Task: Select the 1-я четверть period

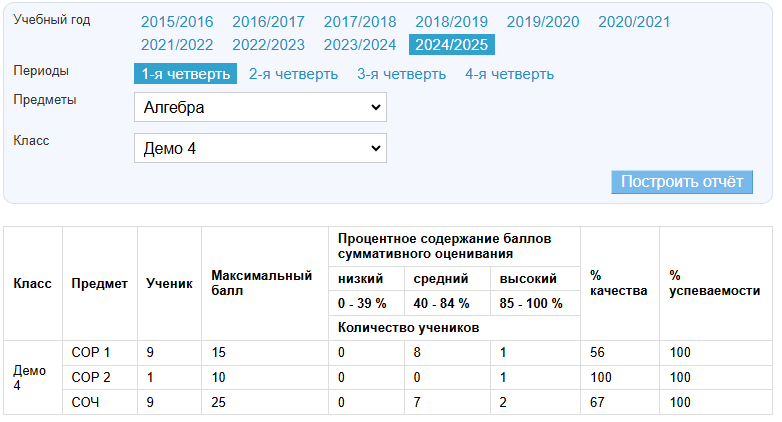Action: (185, 74)
